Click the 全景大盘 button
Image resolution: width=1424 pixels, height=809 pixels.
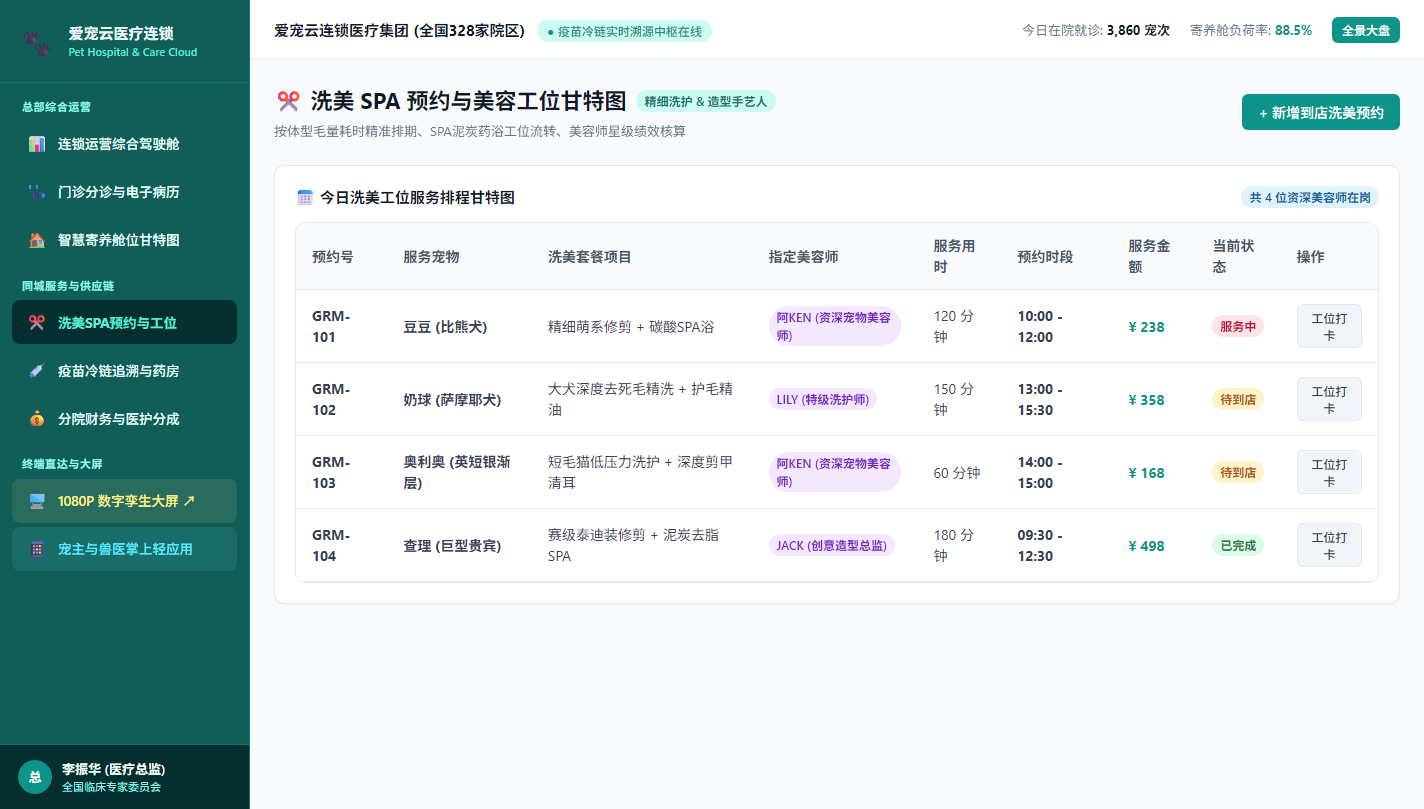click(x=1366, y=30)
